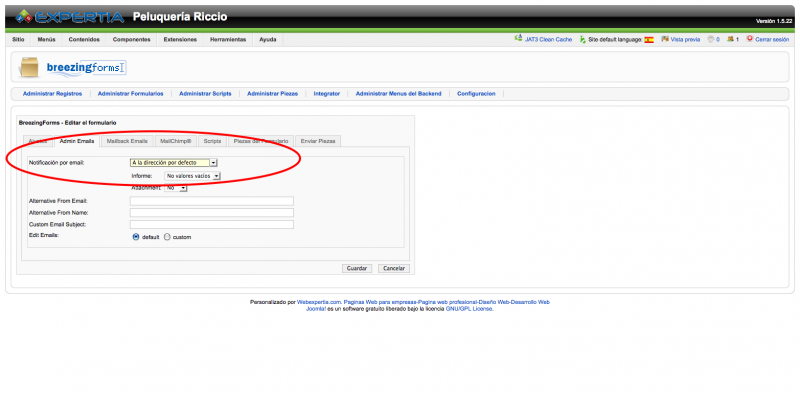Click the Vista previa preview icon

point(665,39)
